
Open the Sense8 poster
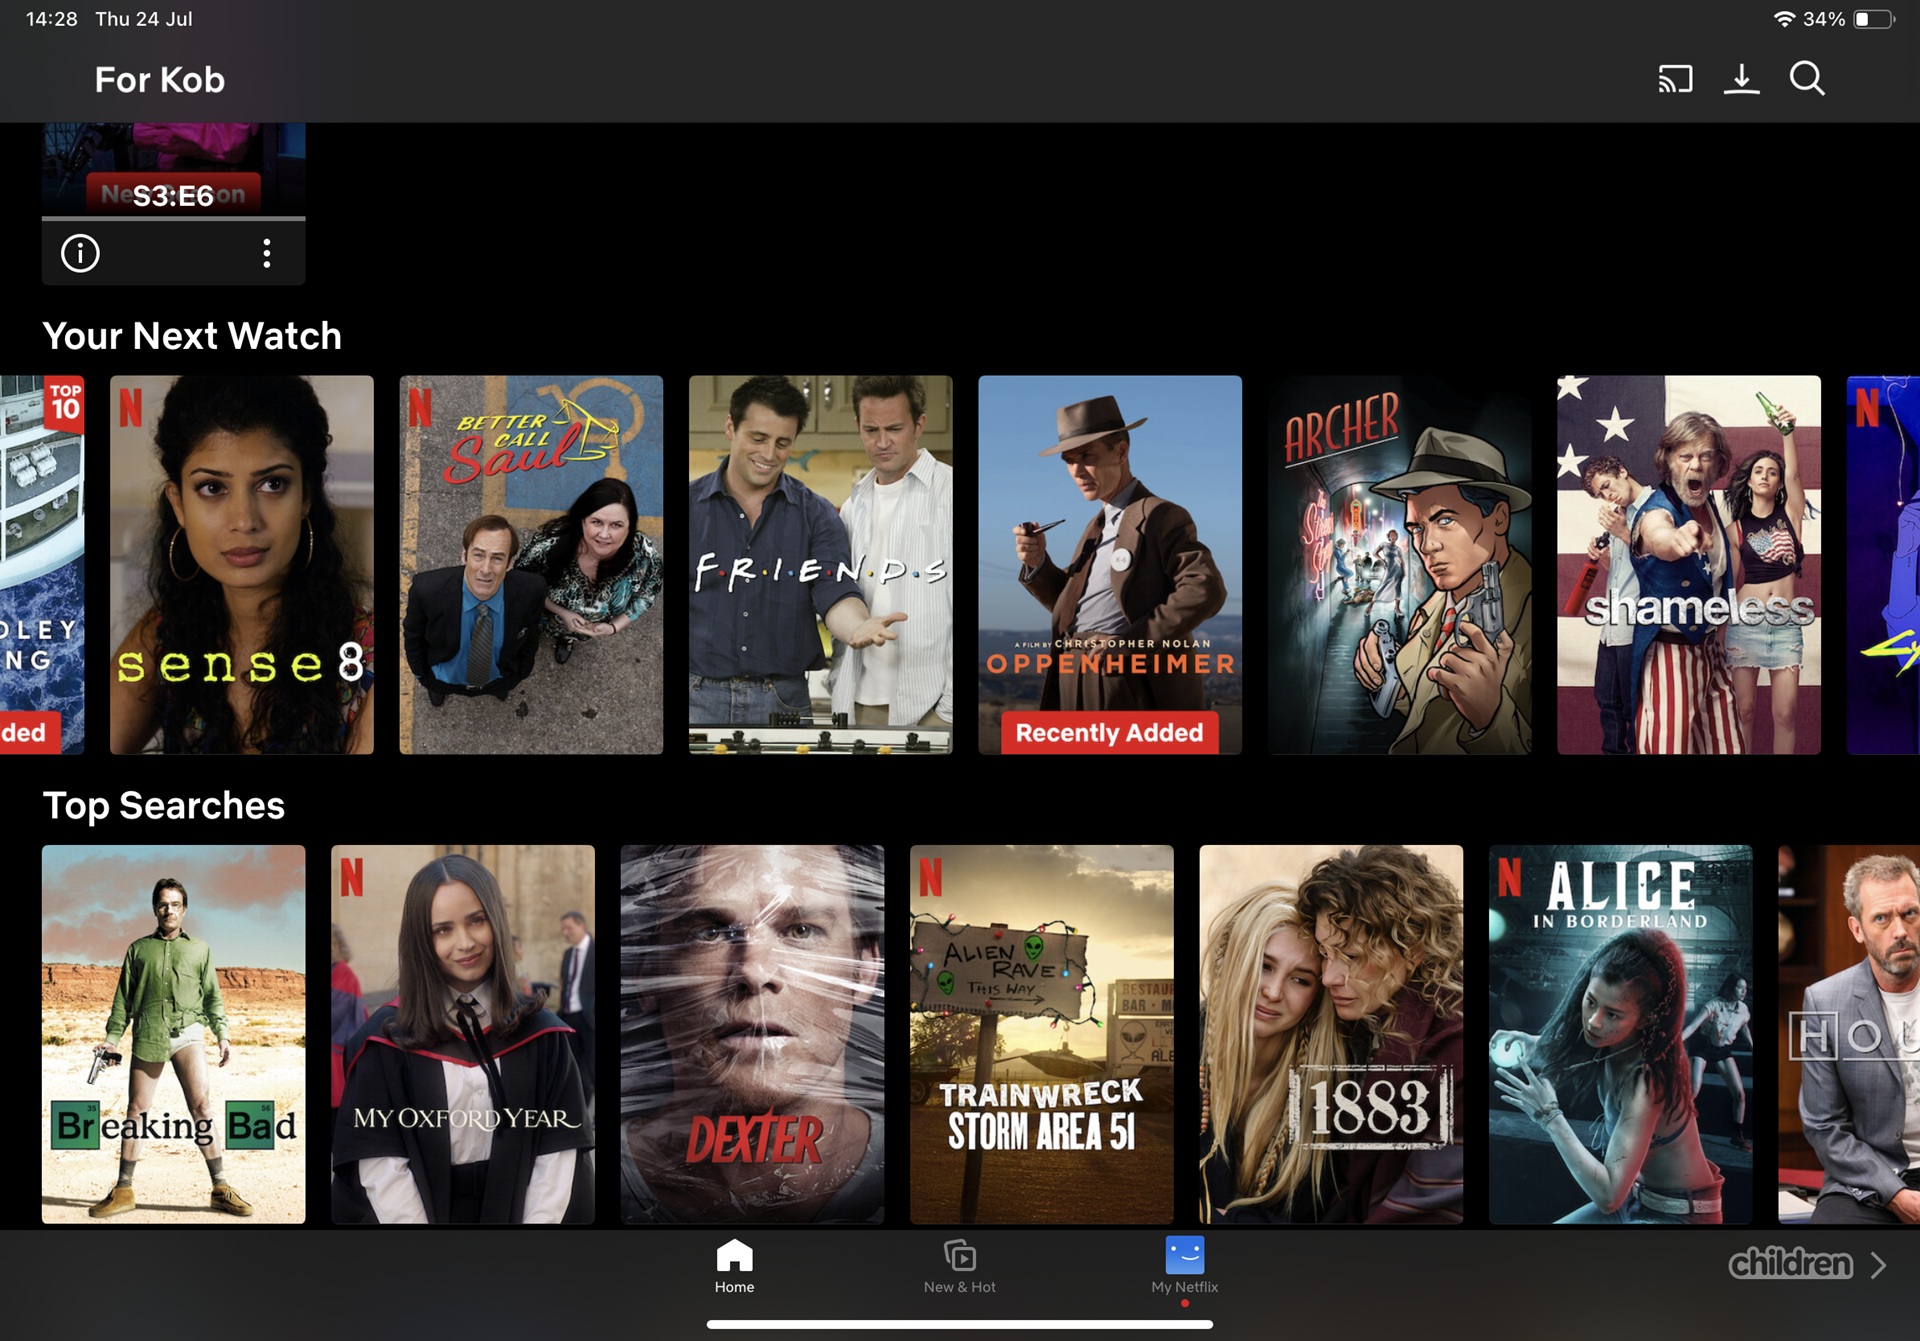[241, 564]
